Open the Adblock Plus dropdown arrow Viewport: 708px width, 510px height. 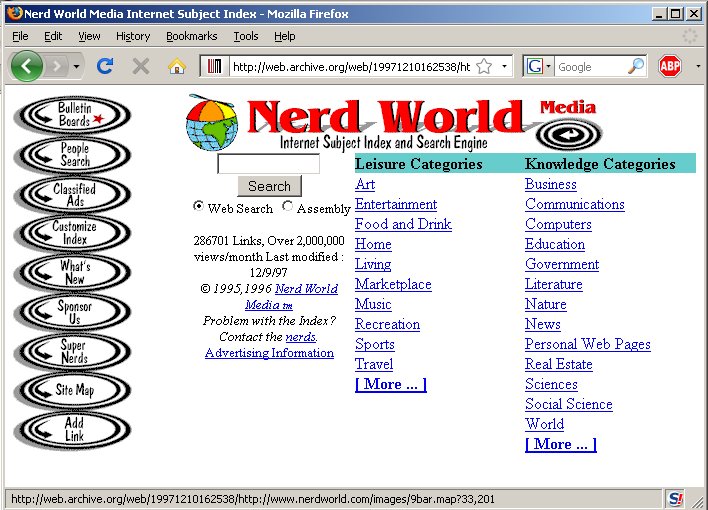click(698, 67)
